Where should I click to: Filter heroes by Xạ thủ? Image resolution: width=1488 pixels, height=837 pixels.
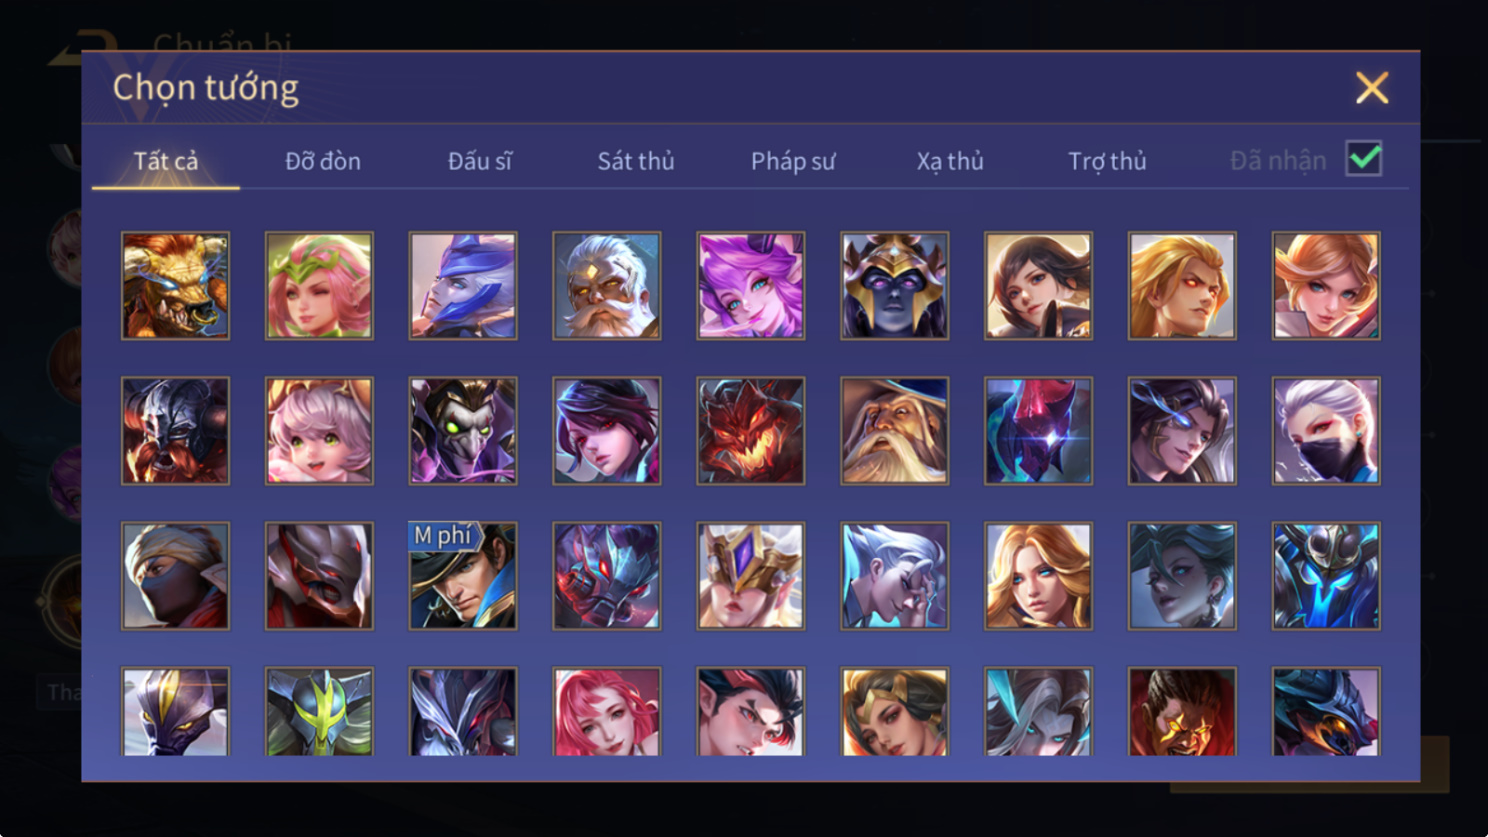point(950,161)
